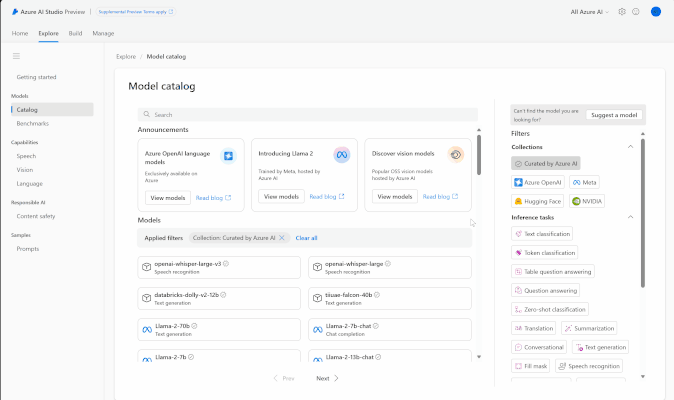Collapse the Collections filter section chevron
Image resolution: width=674 pixels, height=400 pixels.
point(630,147)
